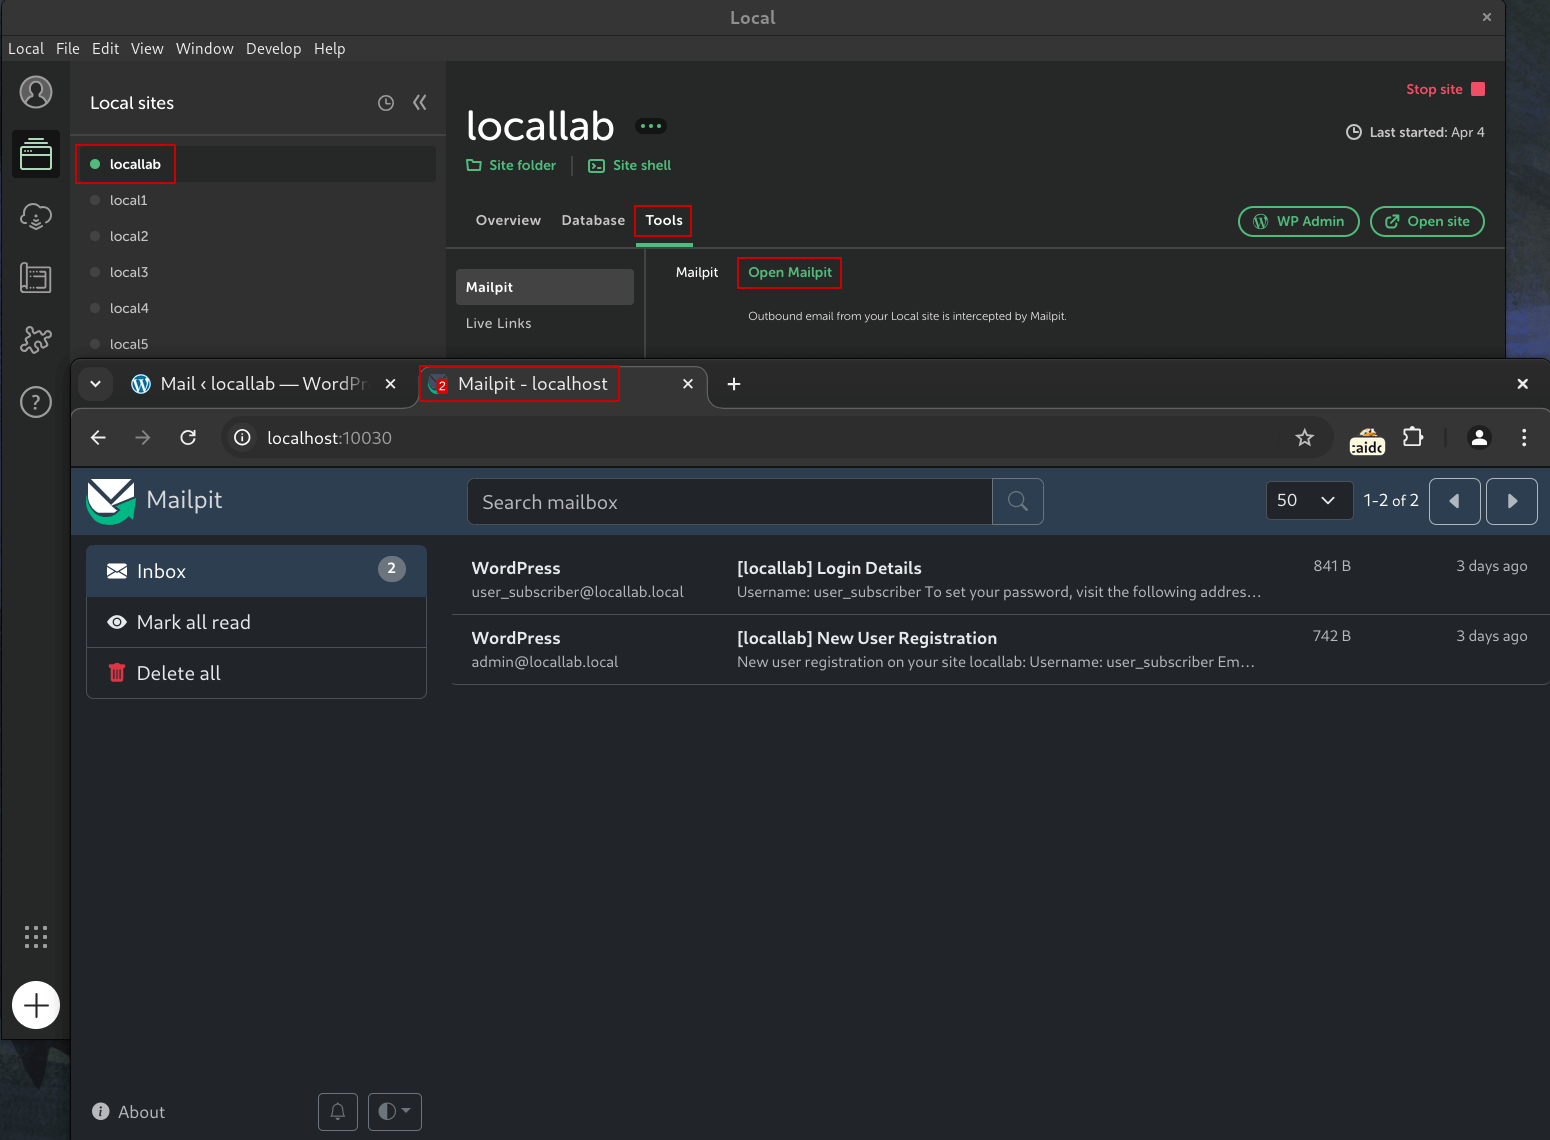Collapse the Local sites sidebar
Screen dimensions: 1550x1140
pyautogui.click(x=420, y=103)
